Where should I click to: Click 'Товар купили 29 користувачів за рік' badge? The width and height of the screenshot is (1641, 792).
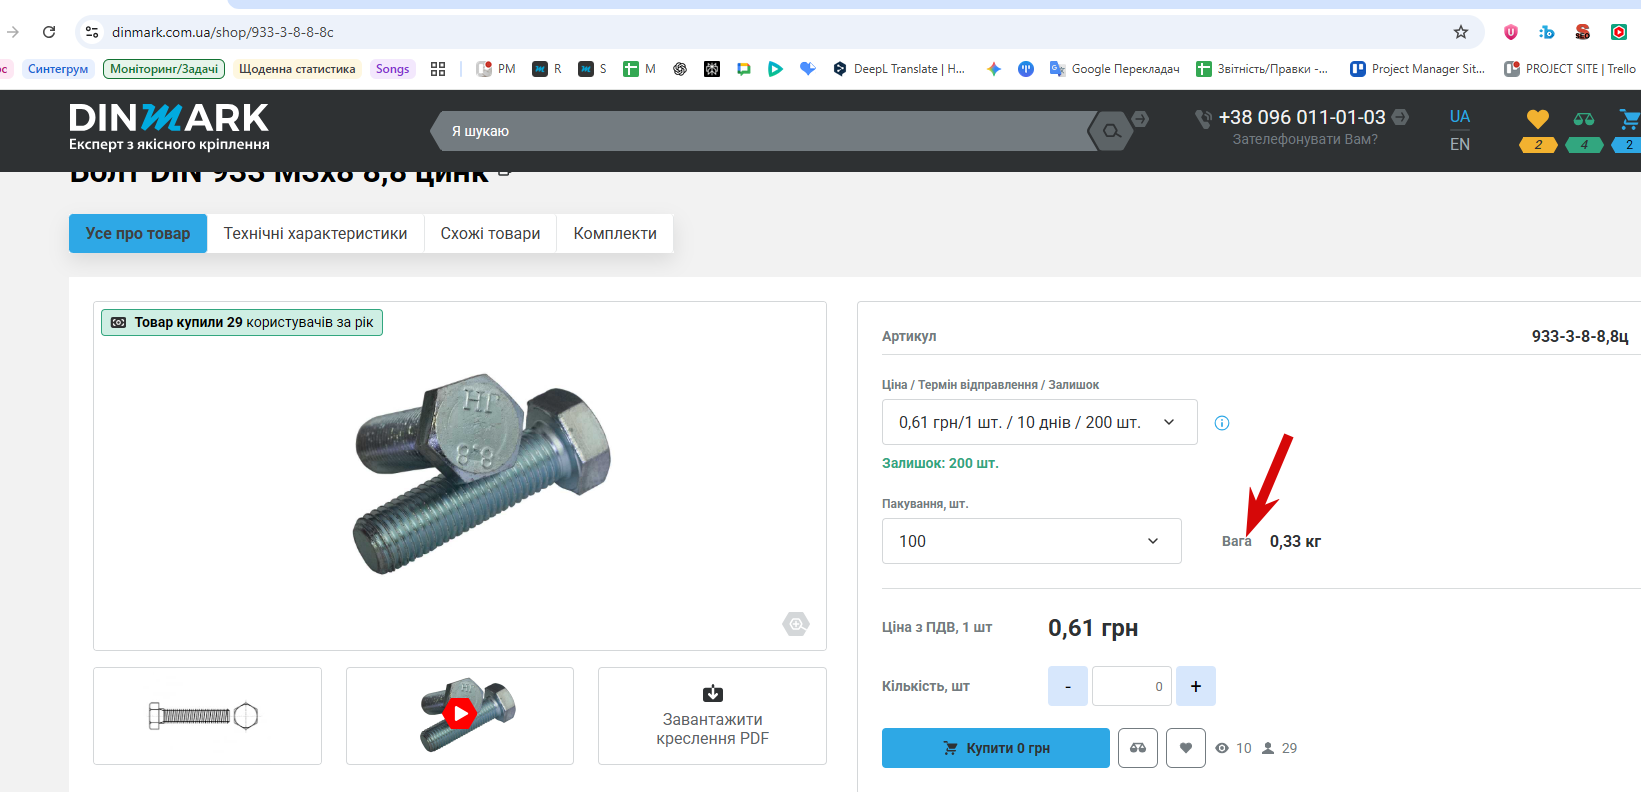pos(242,322)
